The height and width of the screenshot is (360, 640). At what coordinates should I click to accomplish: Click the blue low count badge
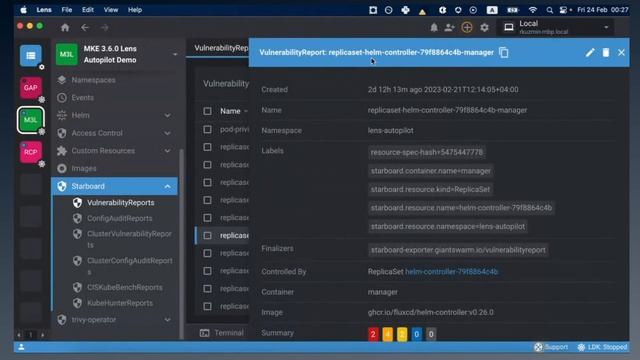coord(416,334)
